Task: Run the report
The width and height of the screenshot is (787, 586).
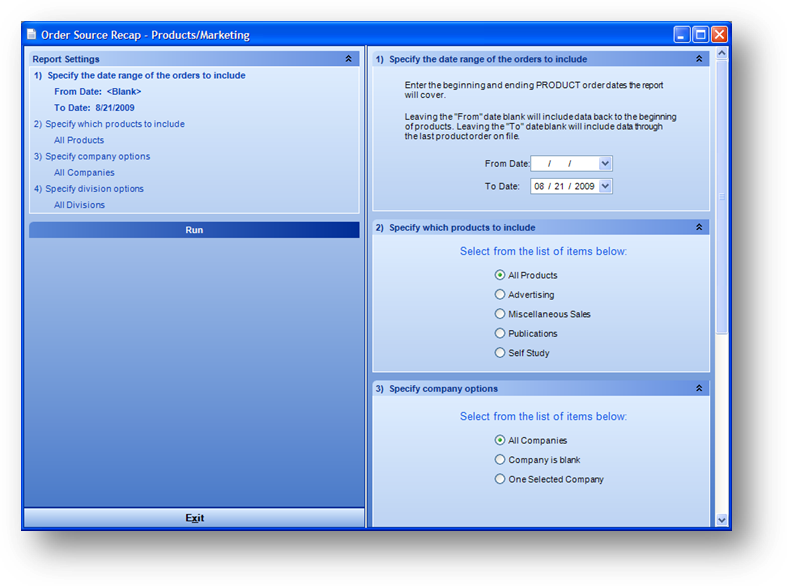Action: pyautogui.click(x=194, y=230)
